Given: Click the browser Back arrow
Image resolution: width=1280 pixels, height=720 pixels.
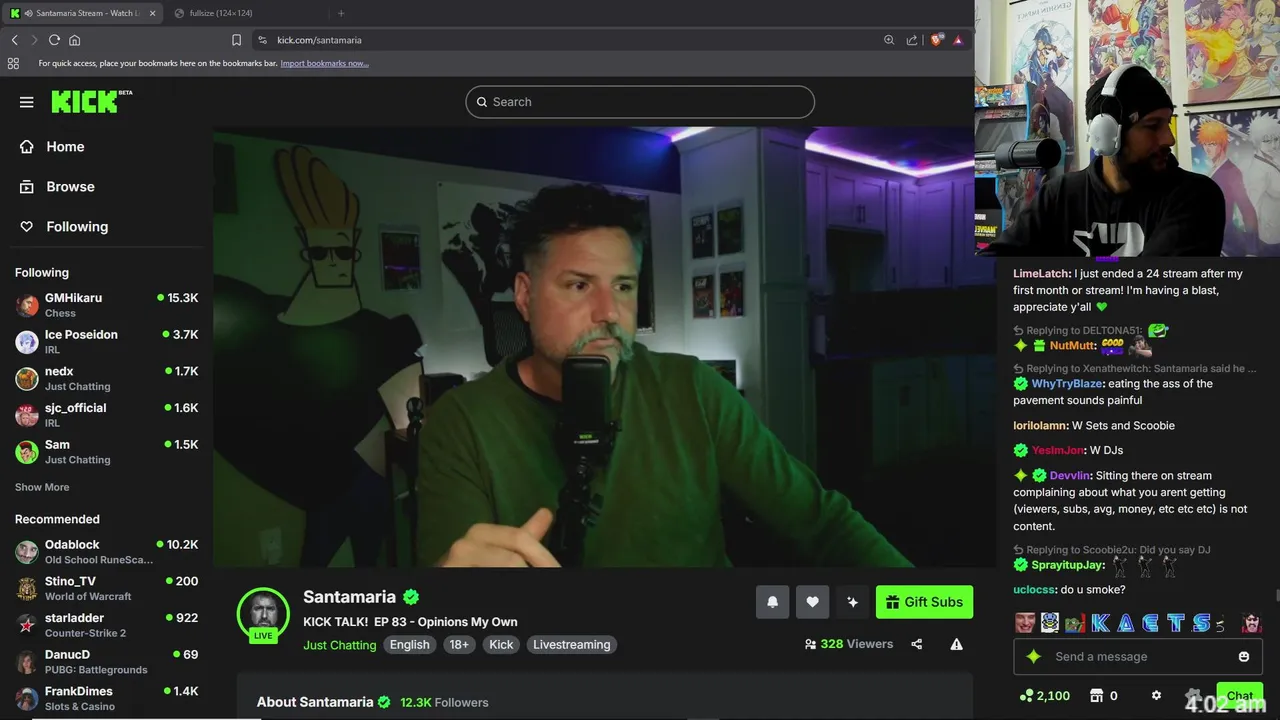Looking at the screenshot, I should pos(14,40).
